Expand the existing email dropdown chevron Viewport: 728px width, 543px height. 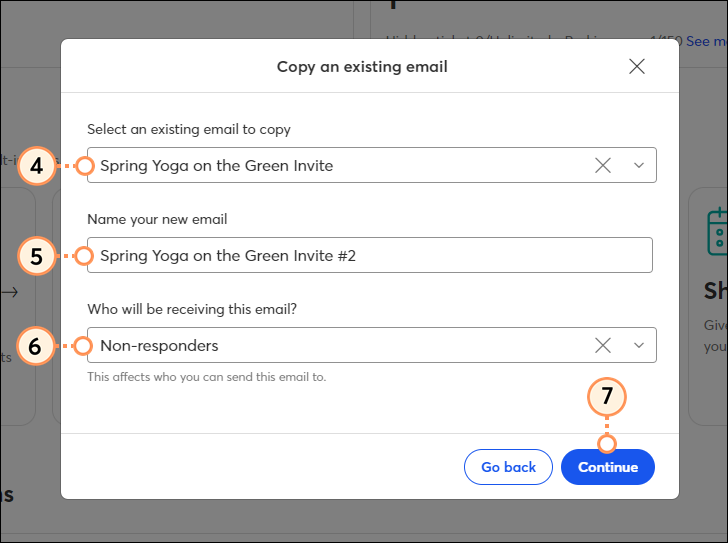(x=639, y=165)
